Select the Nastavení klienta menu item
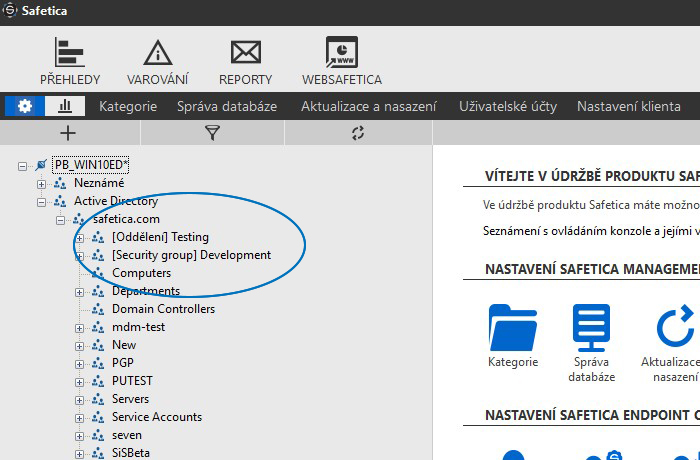The width and height of the screenshot is (700, 460). 628,106
